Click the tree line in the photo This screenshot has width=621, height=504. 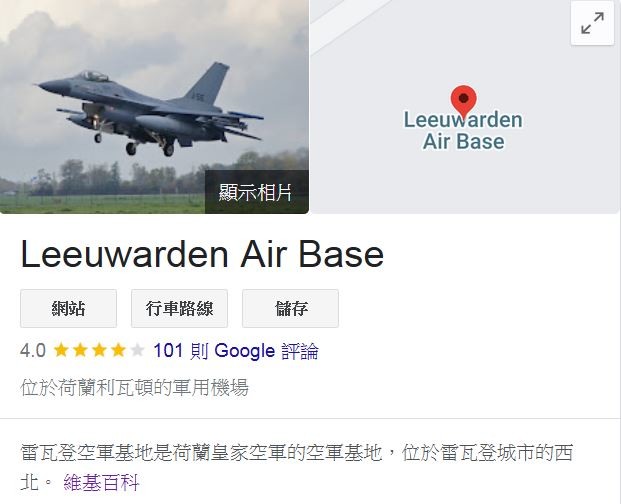(x=119, y=178)
